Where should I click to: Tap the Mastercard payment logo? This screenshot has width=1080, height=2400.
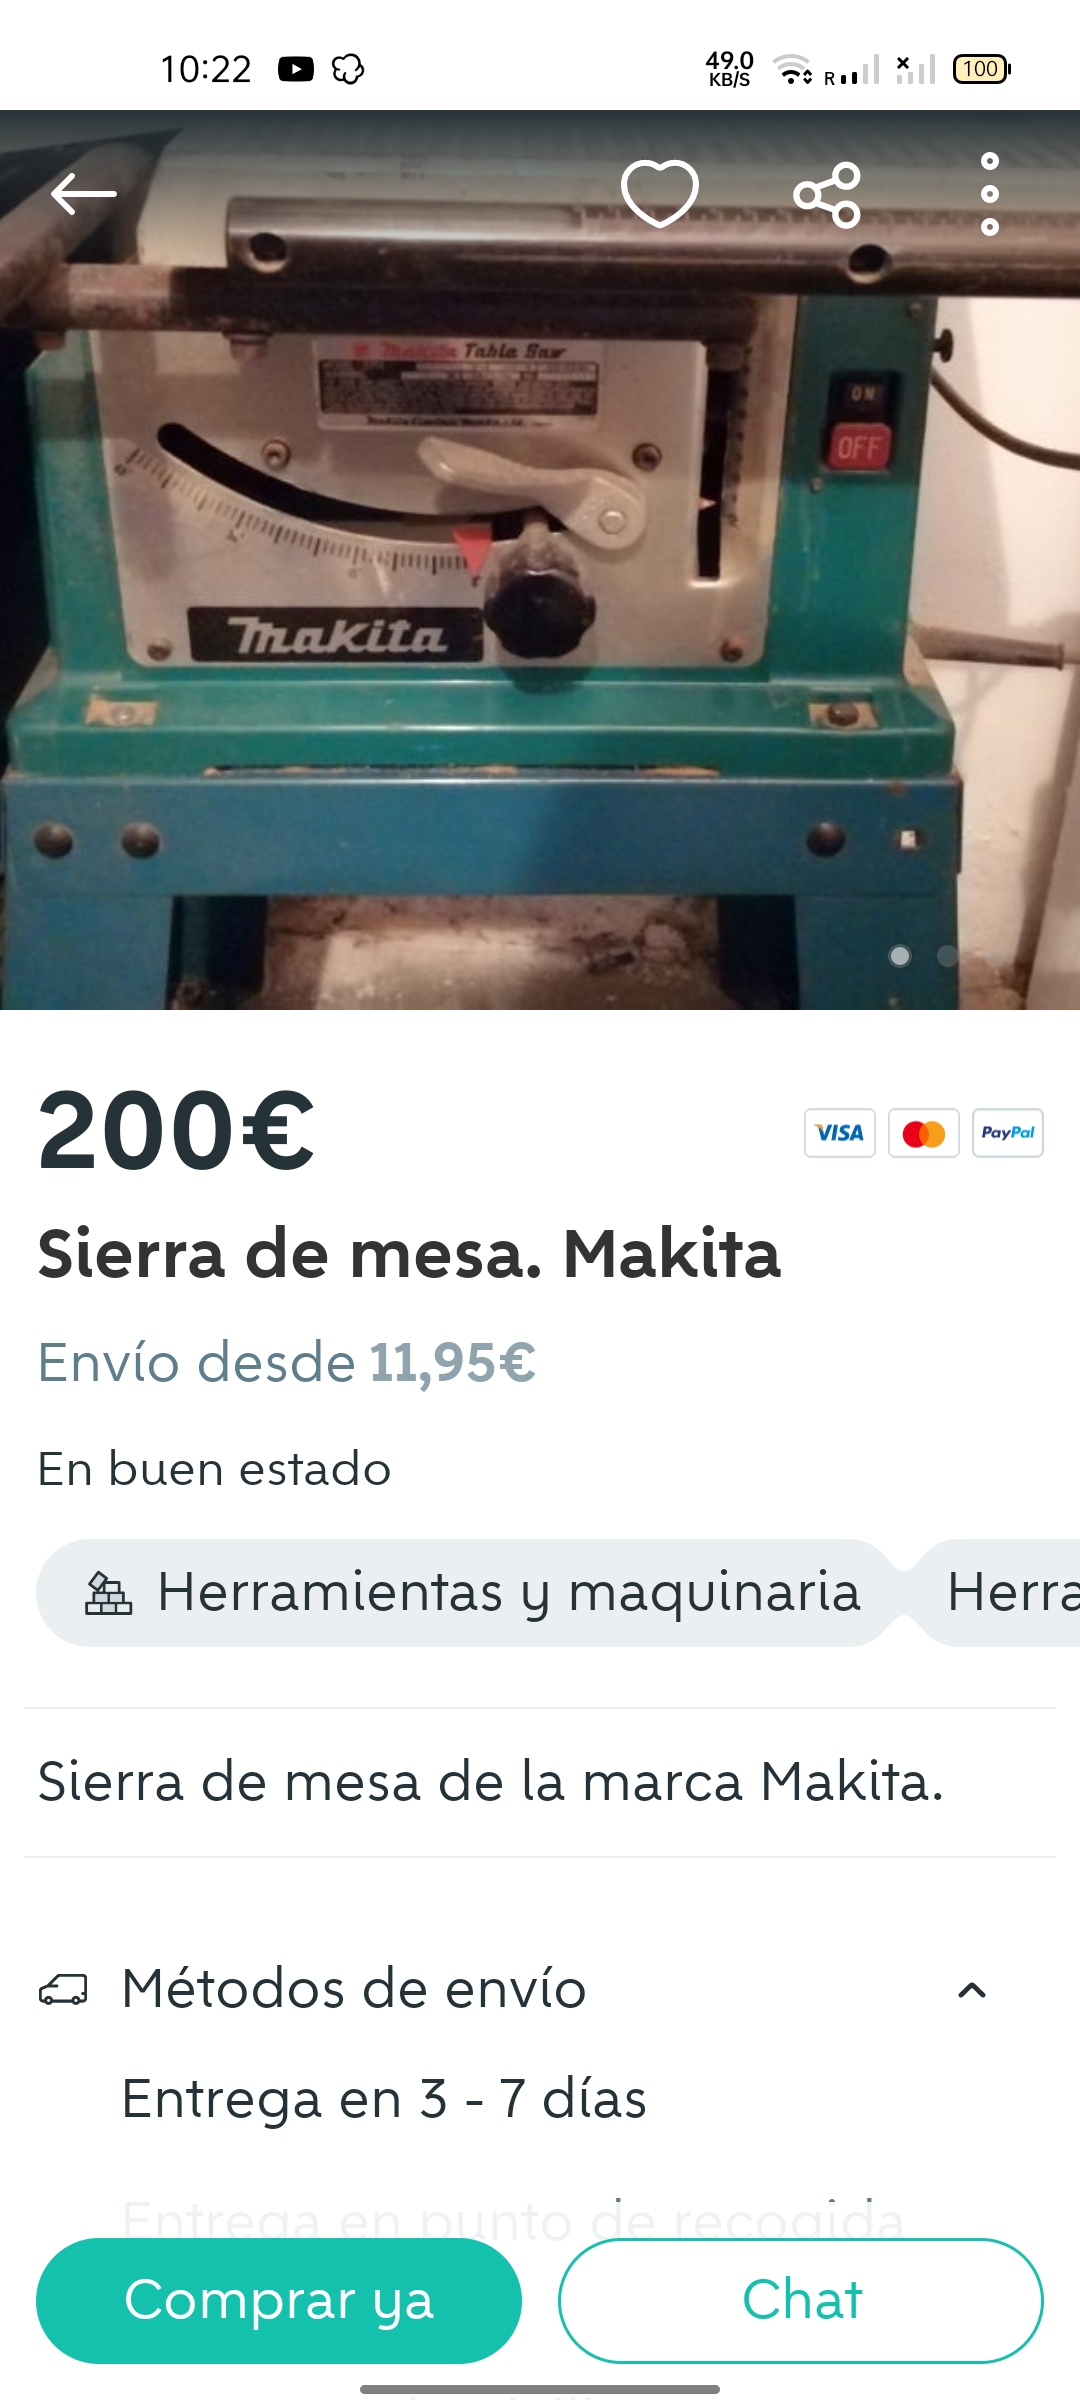(924, 1133)
